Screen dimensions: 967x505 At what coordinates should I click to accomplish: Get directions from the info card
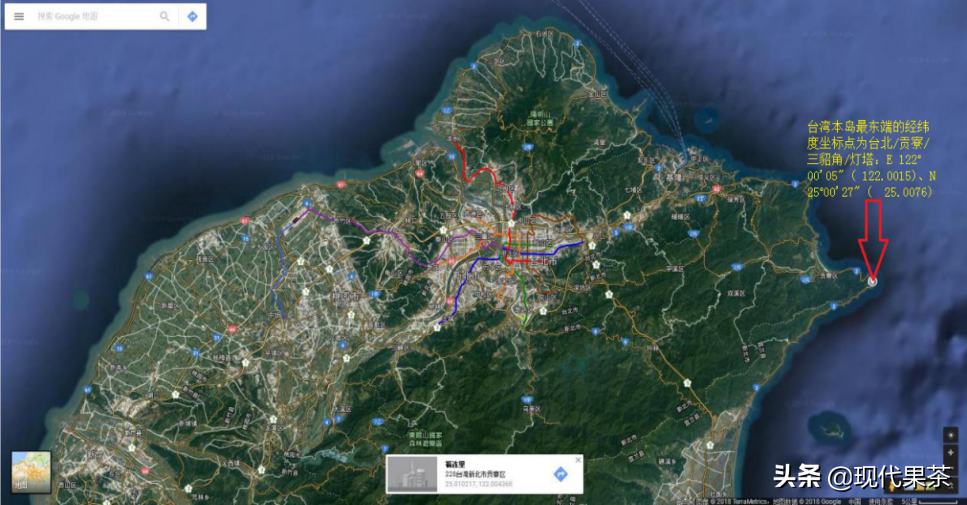pyautogui.click(x=560, y=474)
